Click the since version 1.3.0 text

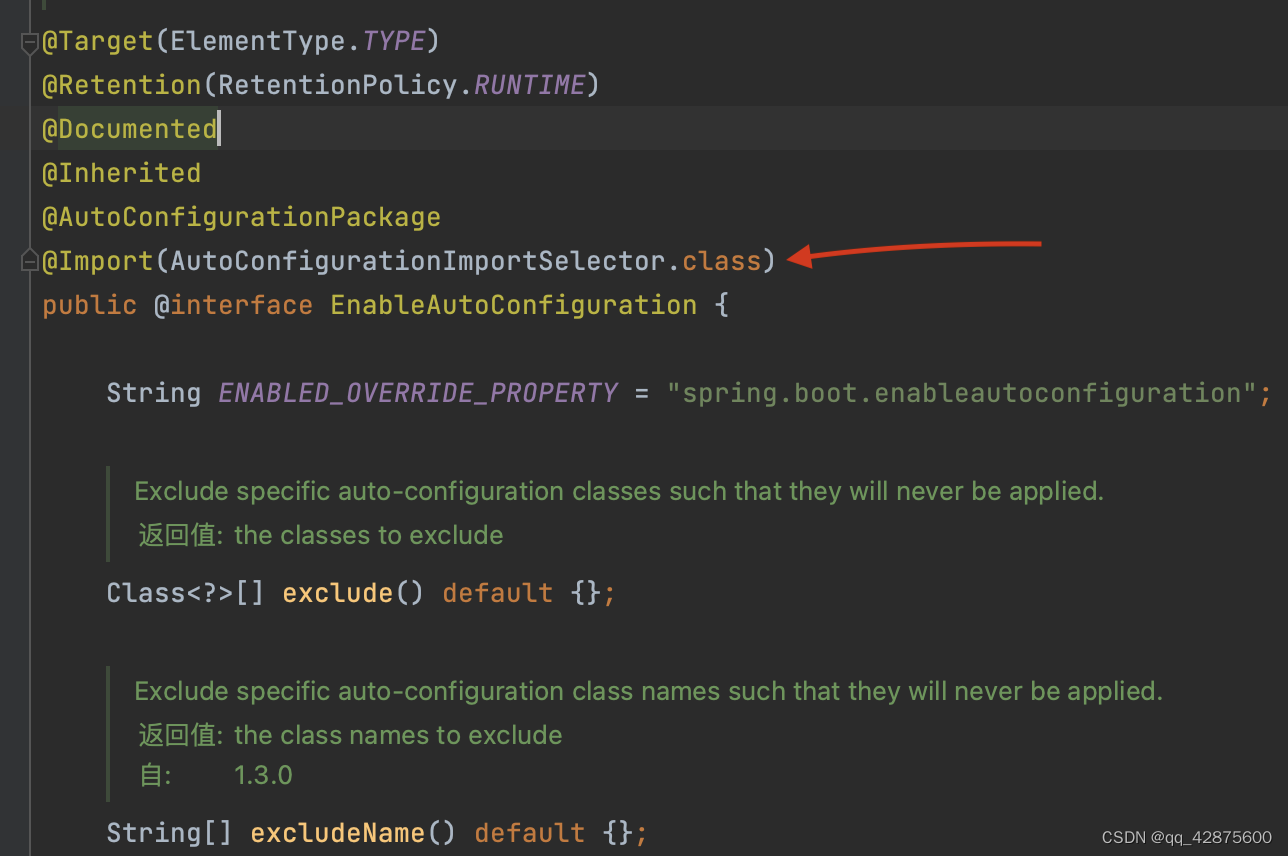[263, 776]
